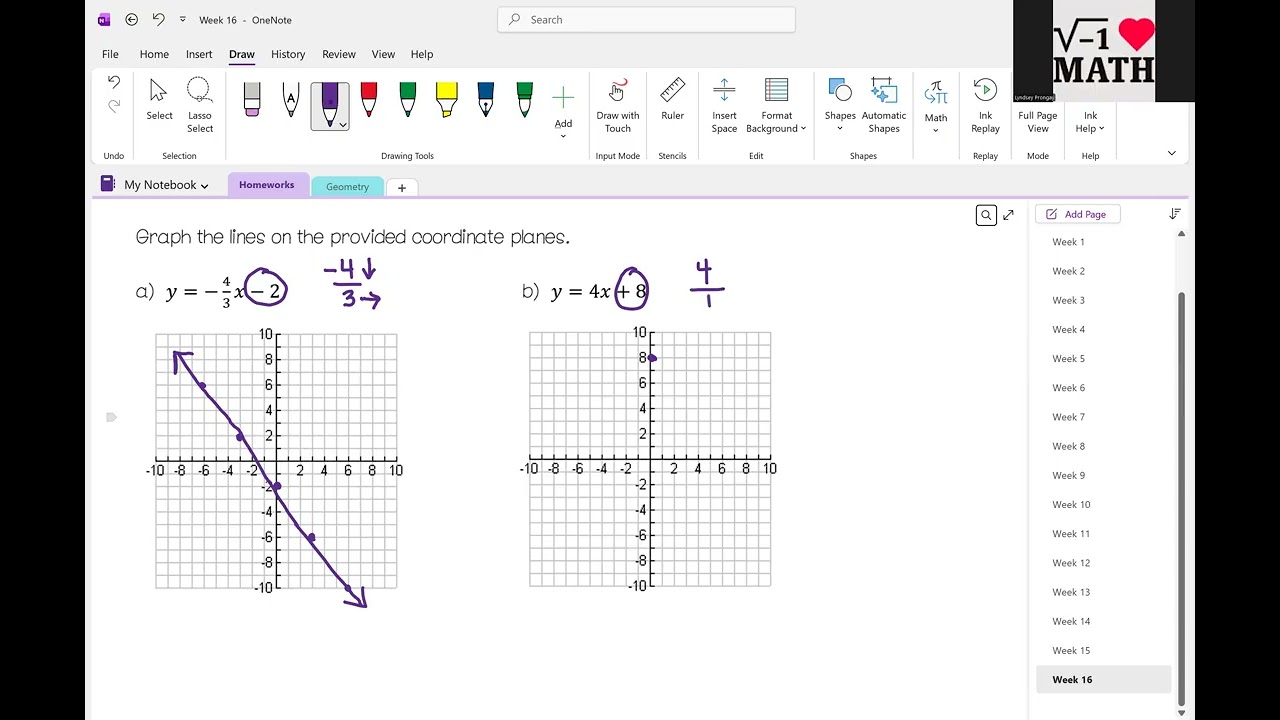The height and width of the screenshot is (720, 1280).
Task: Toggle Draw with Touch mode
Action: tap(618, 105)
